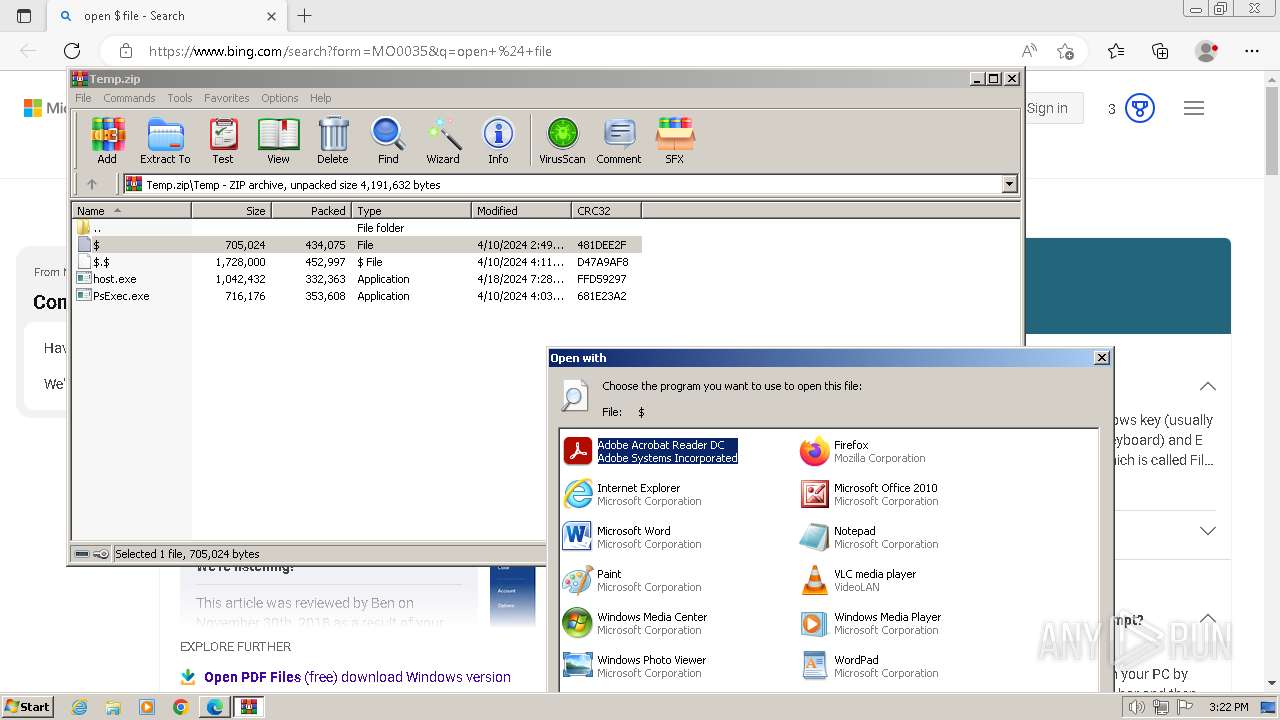Refresh the Edge browser page
Image resolution: width=1280 pixels, height=720 pixels.
pos(72,51)
